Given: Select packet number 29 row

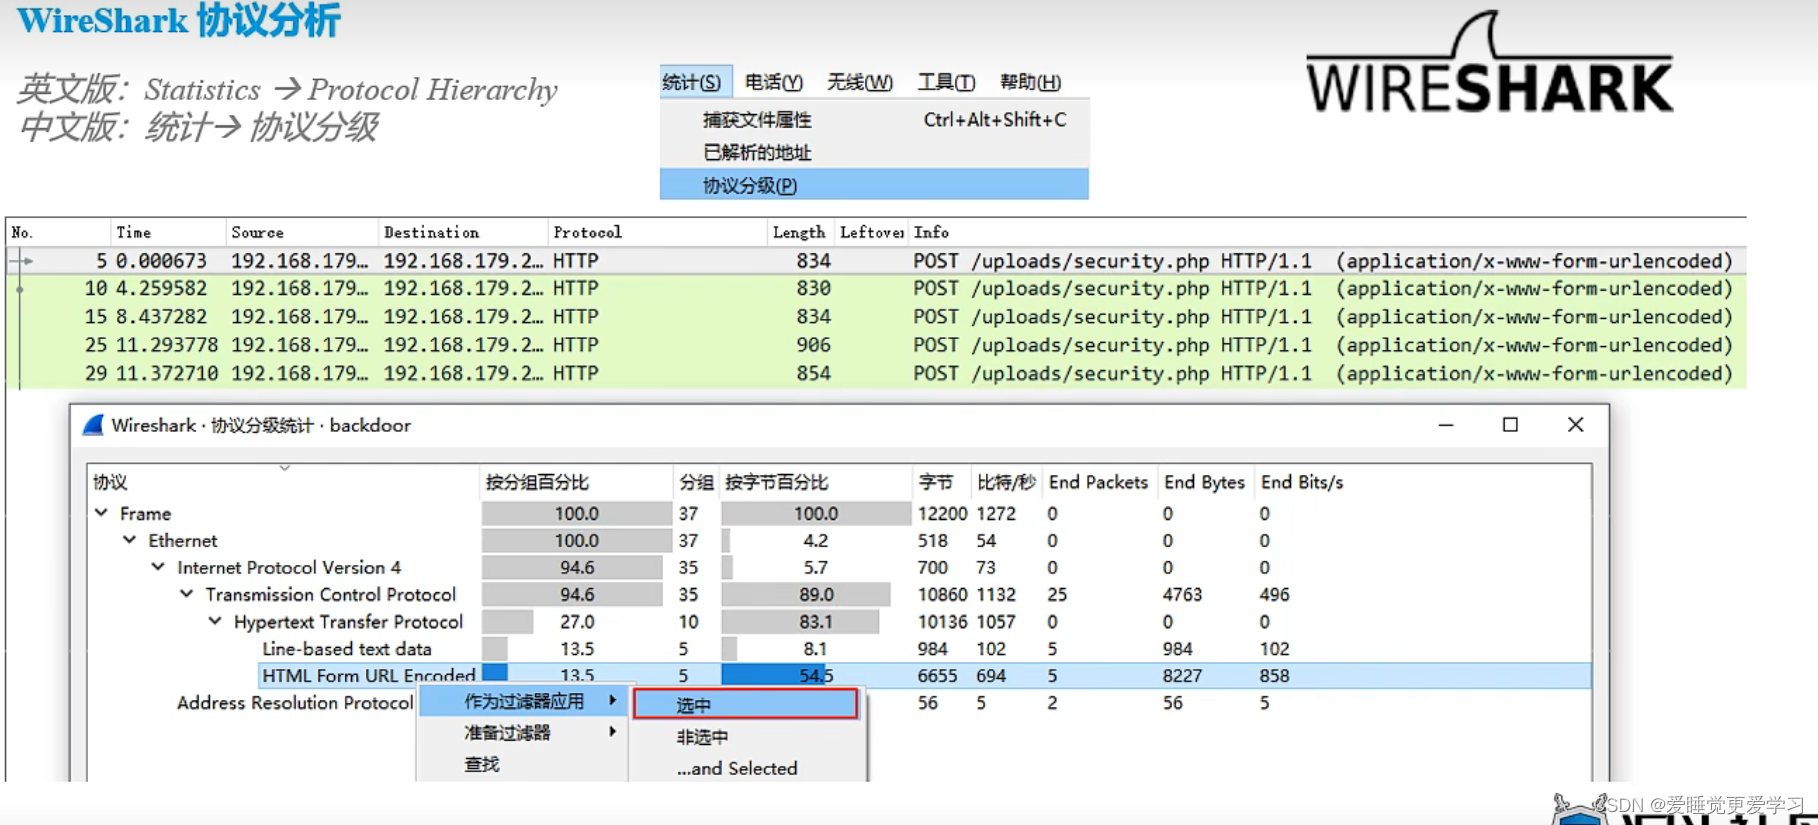Looking at the screenshot, I should click(x=876, y=373).
